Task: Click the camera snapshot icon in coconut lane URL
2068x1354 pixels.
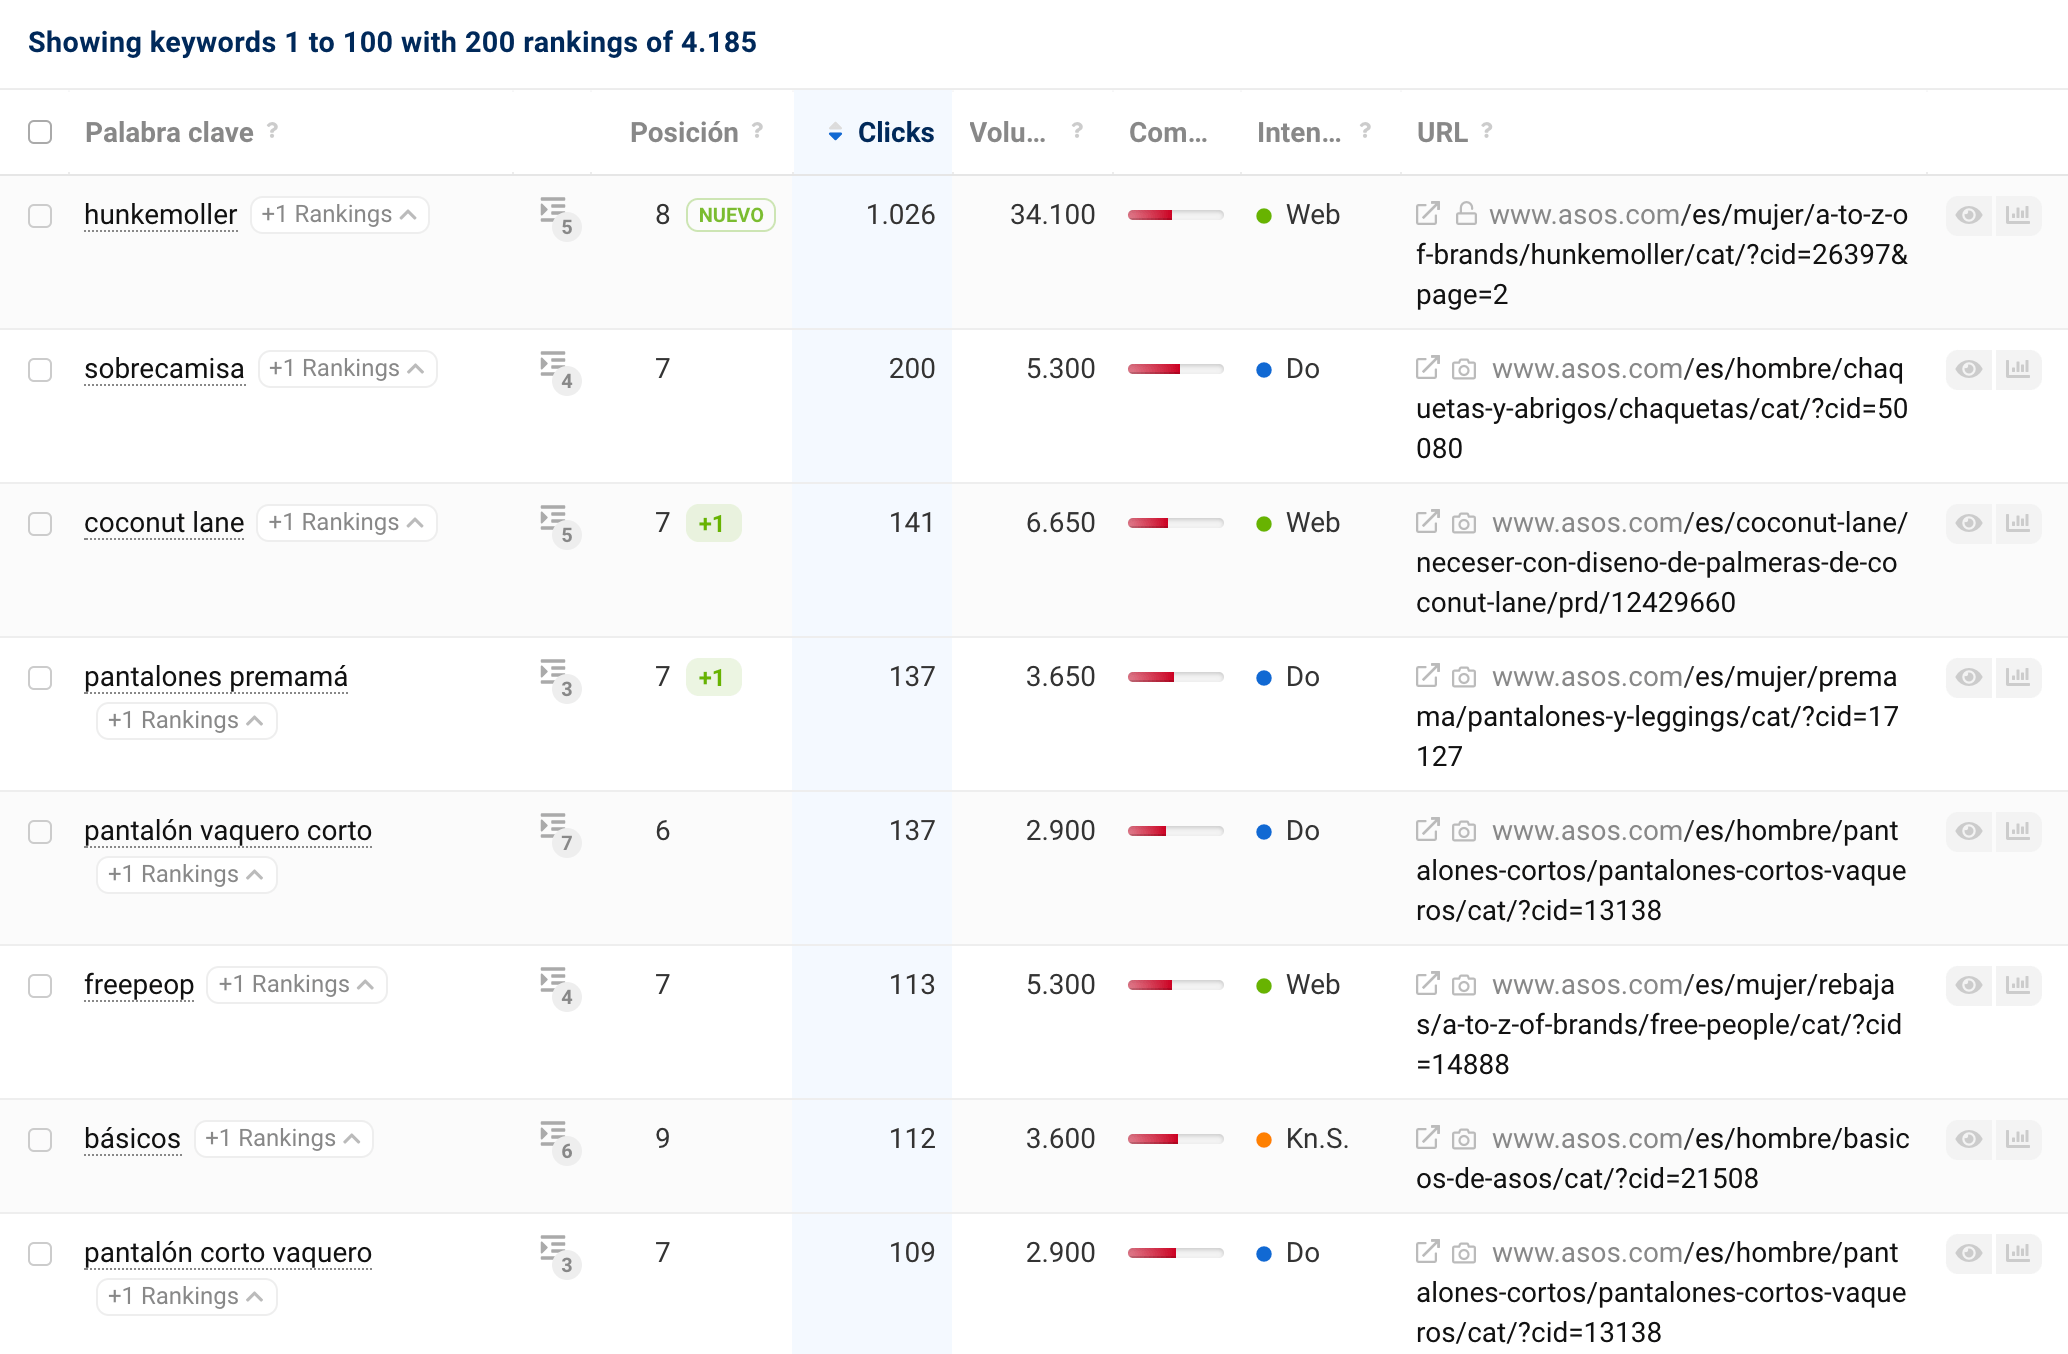Action: (1464, 523)
